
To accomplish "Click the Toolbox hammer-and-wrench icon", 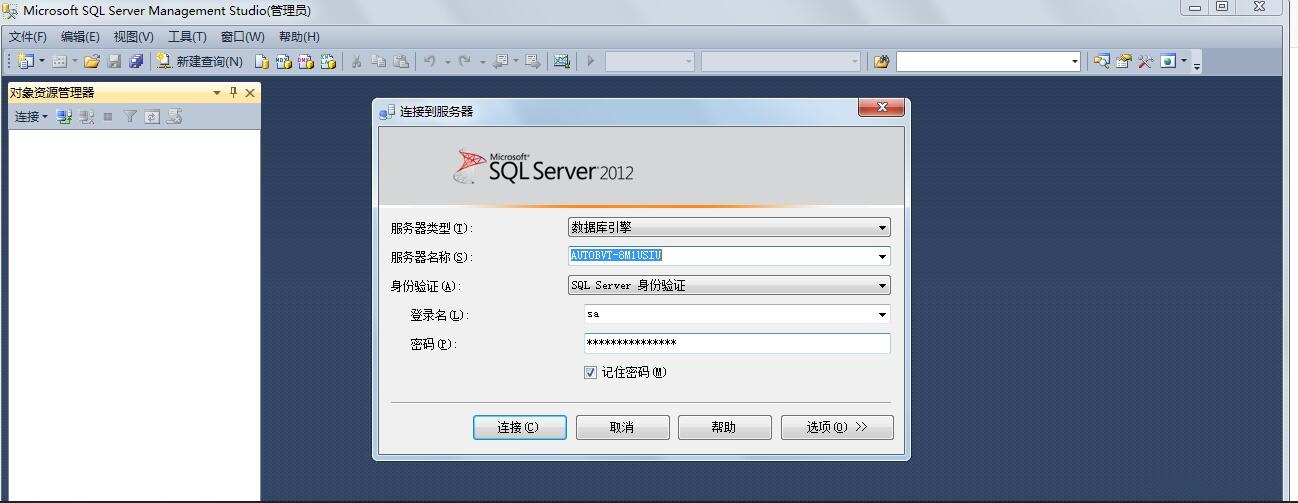I will 1145,61.
